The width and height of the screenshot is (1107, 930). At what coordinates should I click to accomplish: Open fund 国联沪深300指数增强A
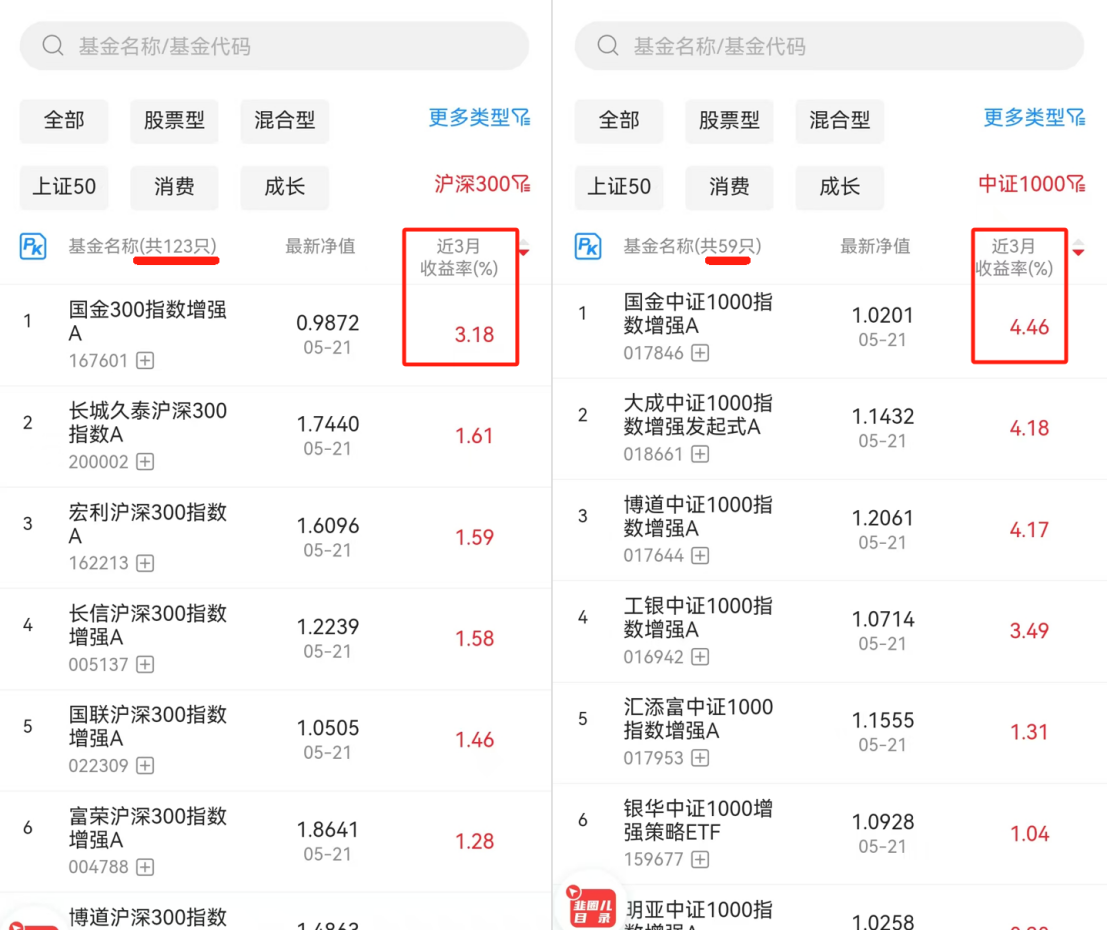[x=148, y=726]
